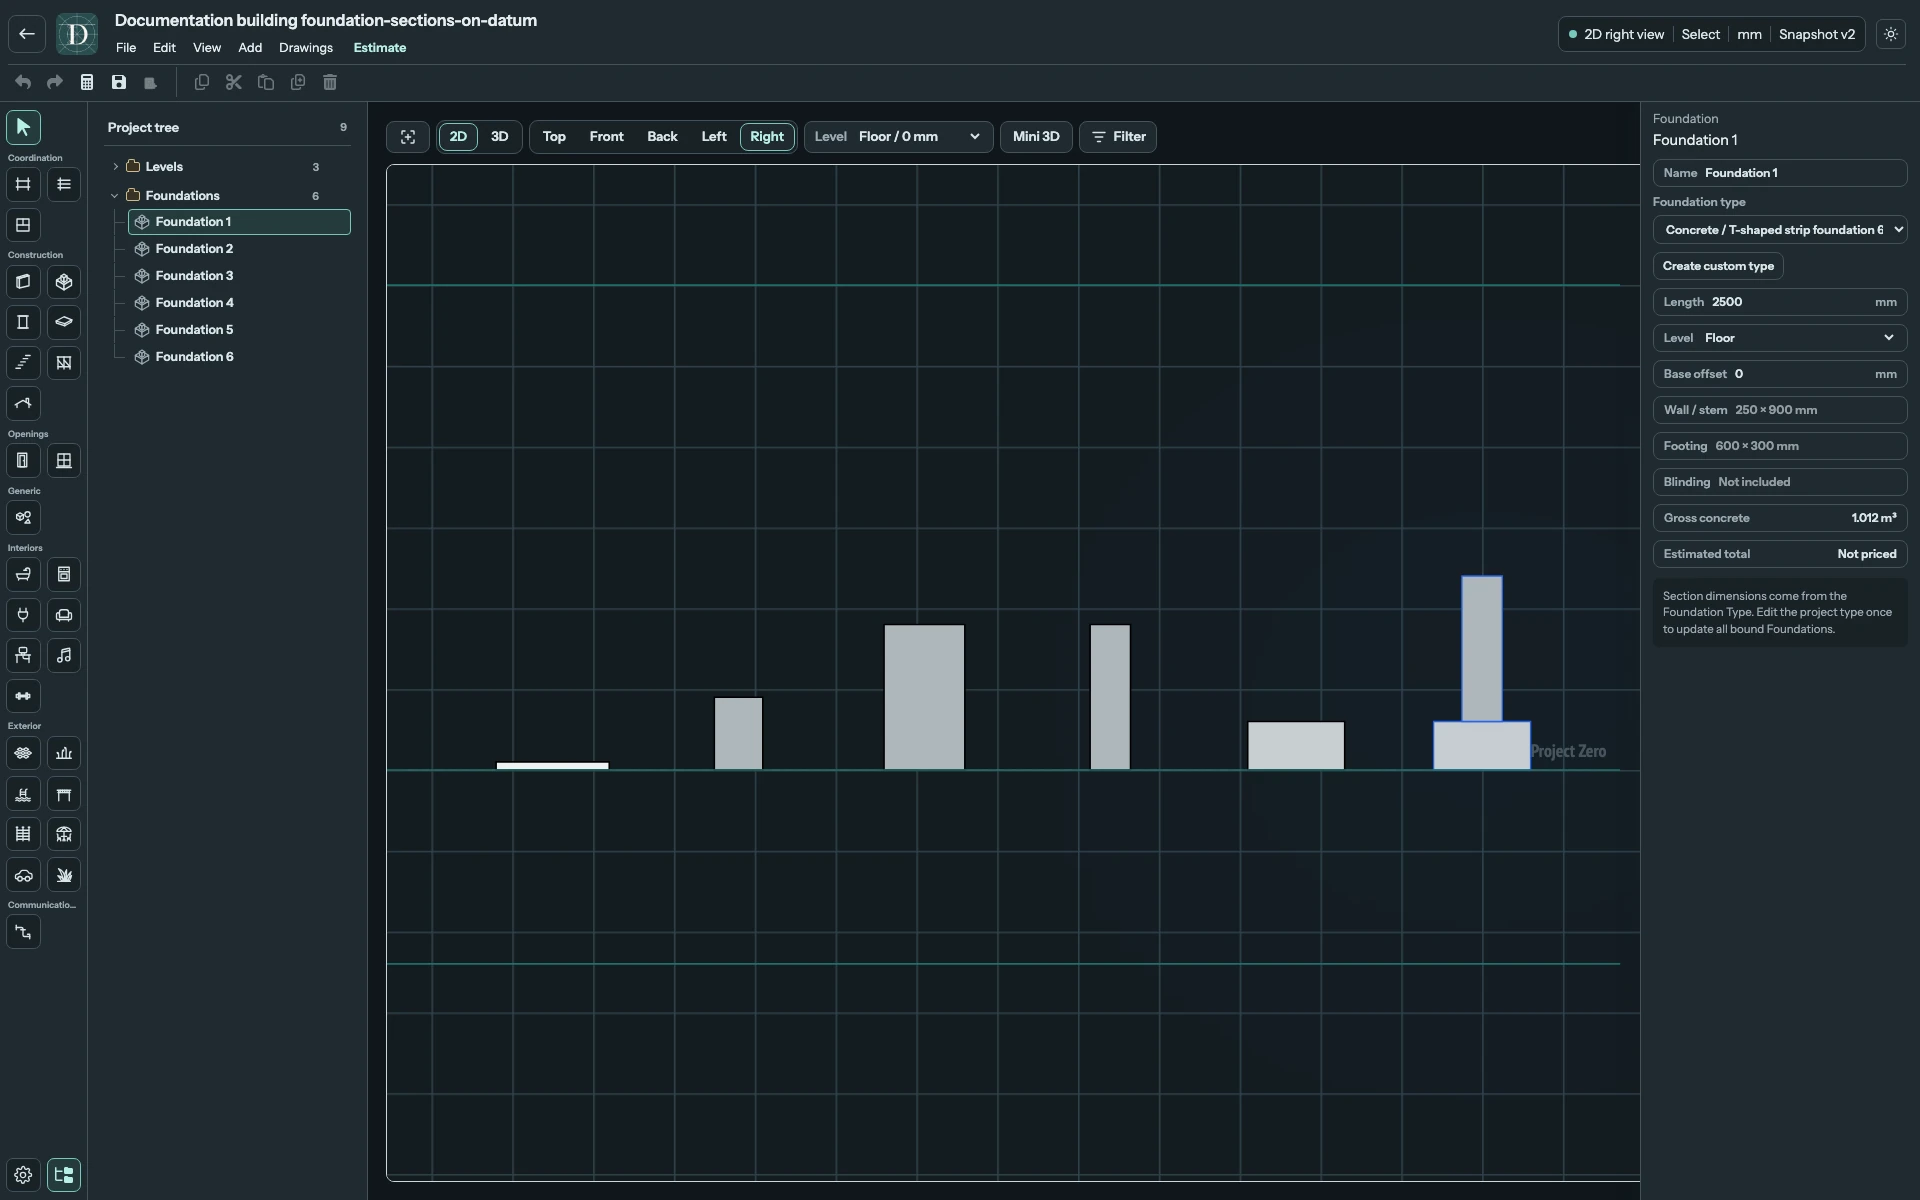Screen dimensions: 1920x1200
Task: Click the save disk icon
Action: tap(119, 82)
